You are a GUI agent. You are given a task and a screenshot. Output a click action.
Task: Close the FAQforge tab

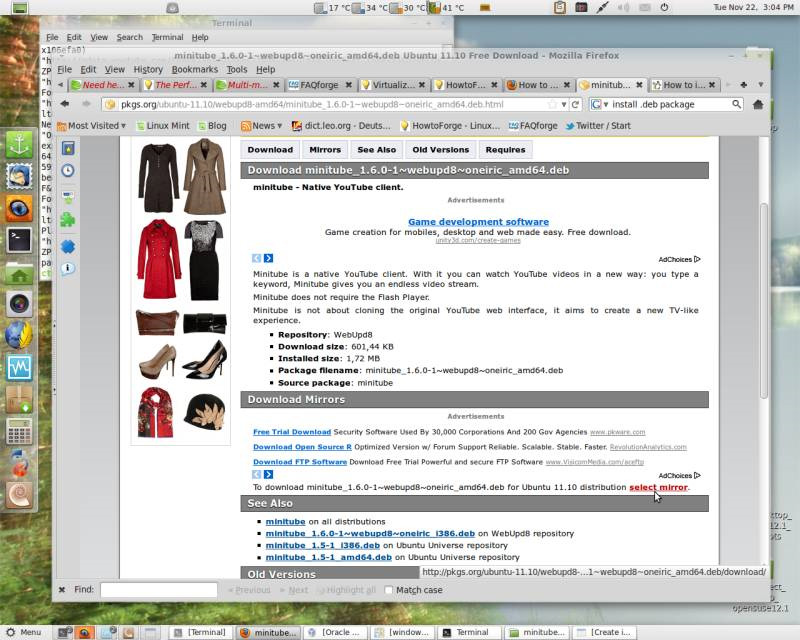[348, 85]
